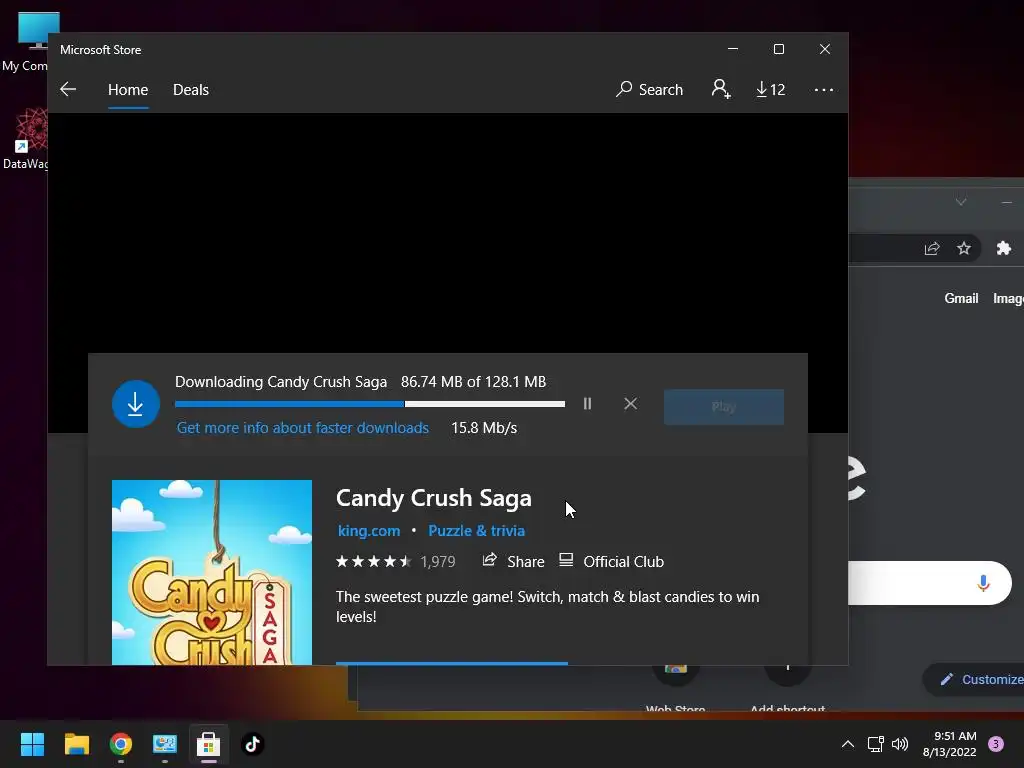
Task: Click the account sign-in person icon
Action: pos(721,89)
